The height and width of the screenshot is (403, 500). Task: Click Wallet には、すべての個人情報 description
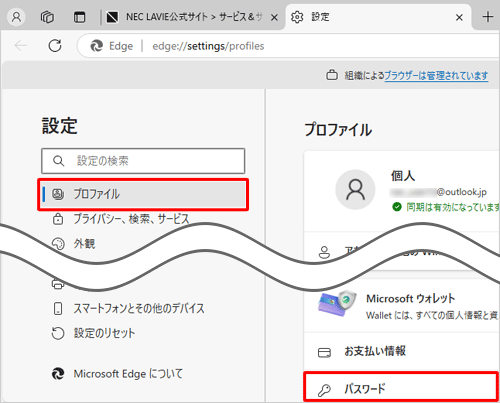coord(433,315)
